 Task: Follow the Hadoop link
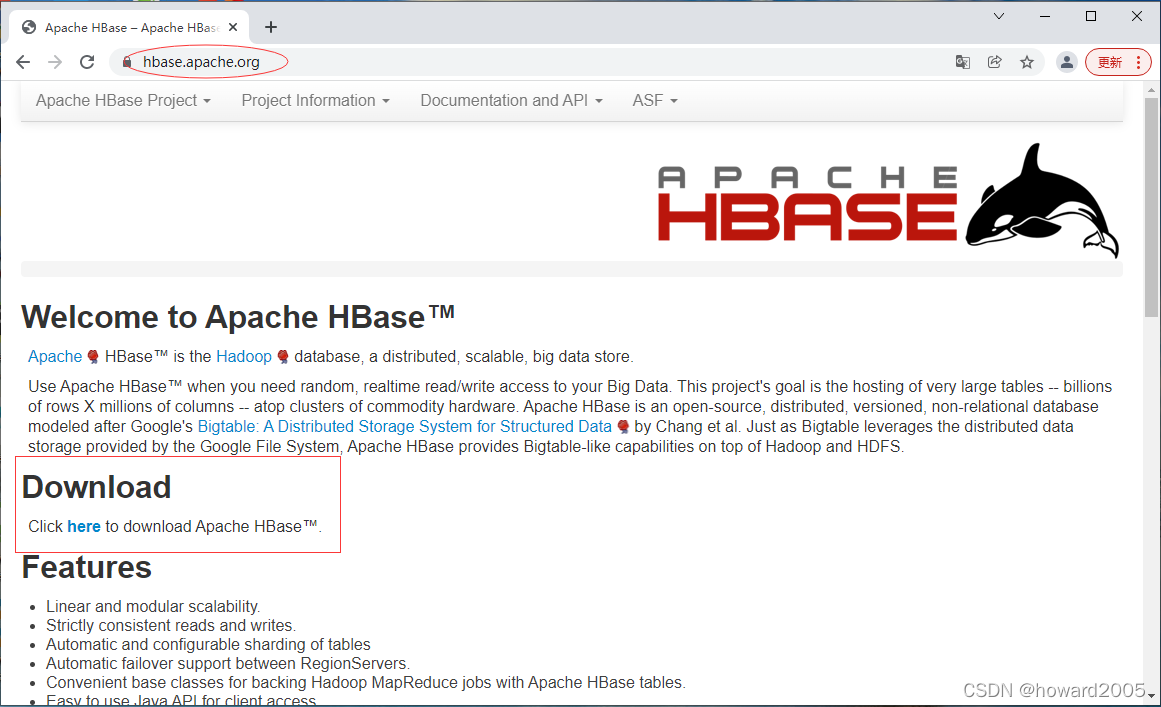click(x=244, y=357)
